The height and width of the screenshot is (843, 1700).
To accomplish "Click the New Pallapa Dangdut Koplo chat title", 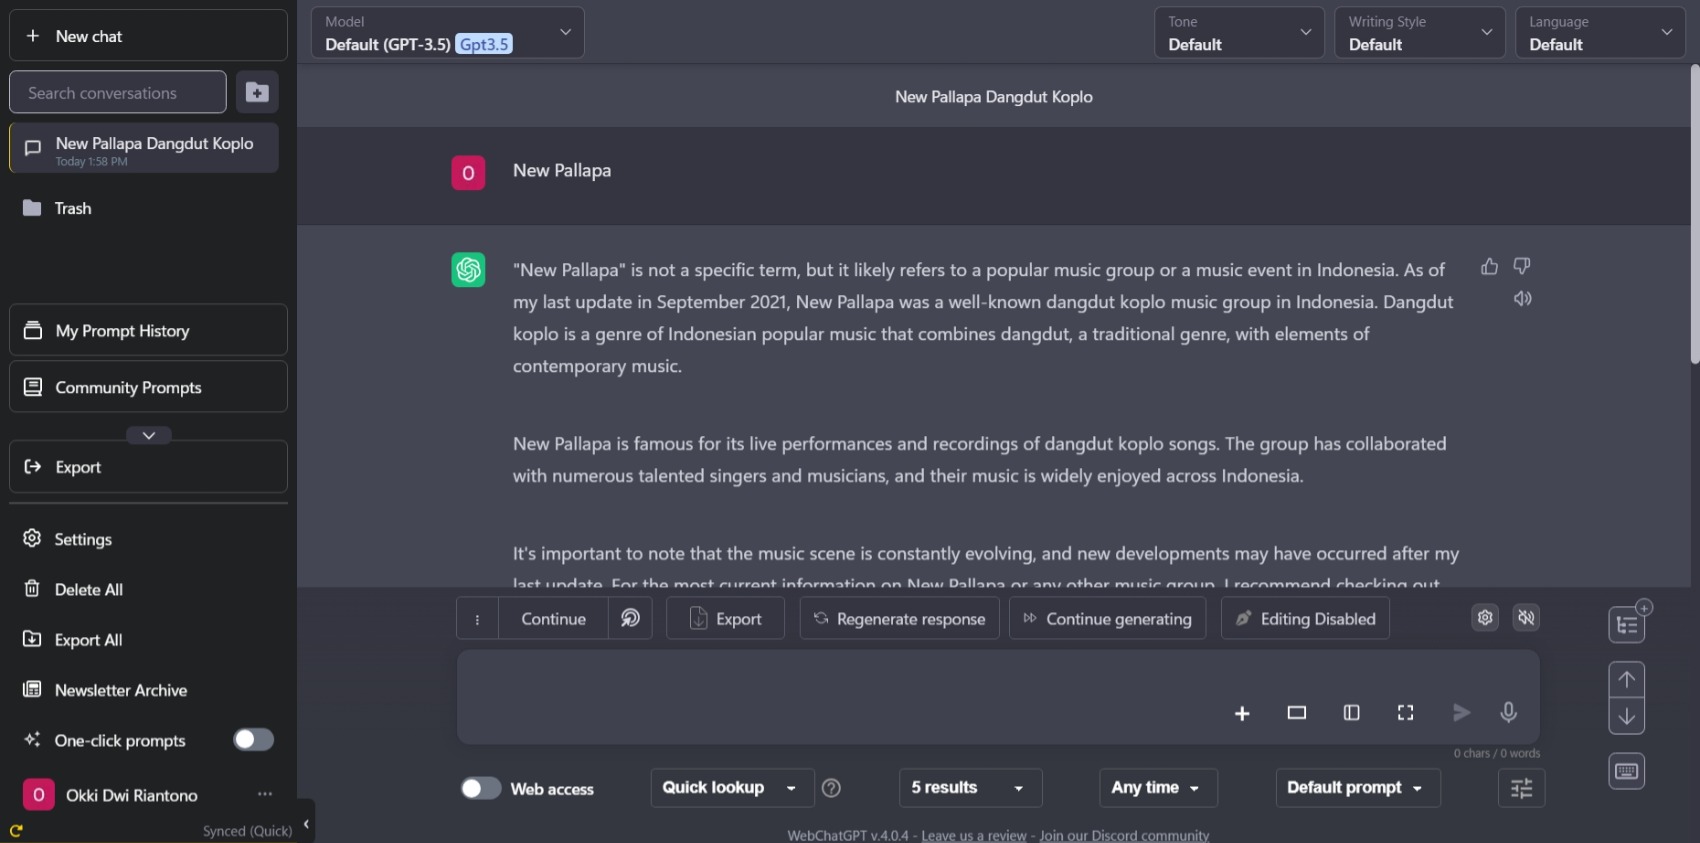I will 993,97.
